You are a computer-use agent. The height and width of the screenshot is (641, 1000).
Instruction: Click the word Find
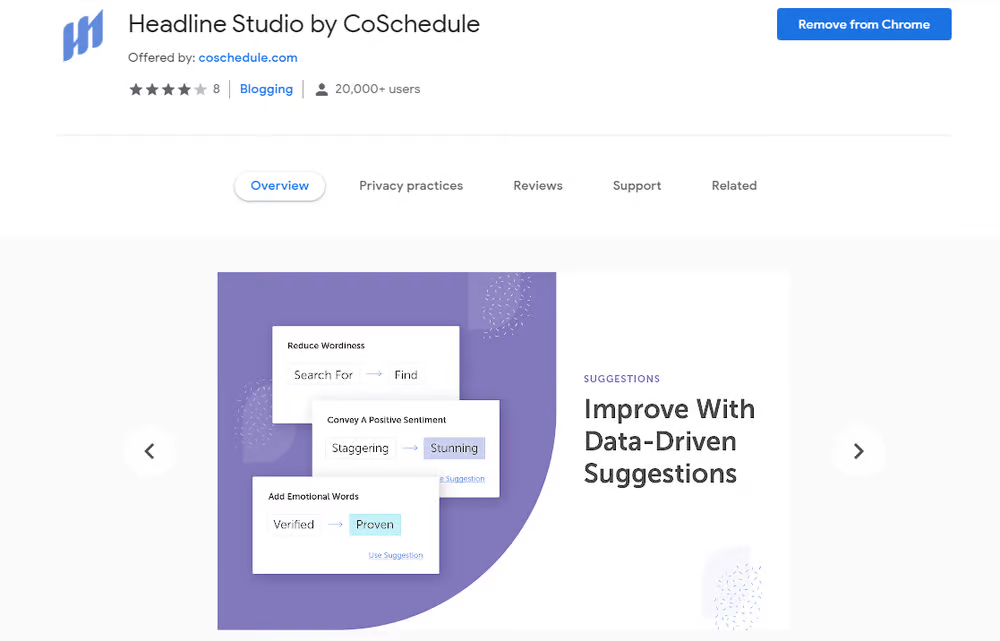406,375
